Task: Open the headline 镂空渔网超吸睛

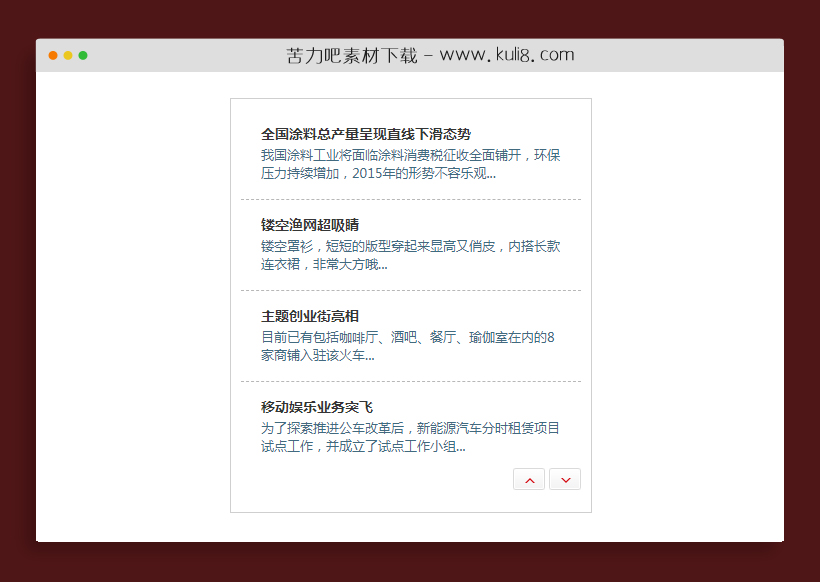Action: 311,224
